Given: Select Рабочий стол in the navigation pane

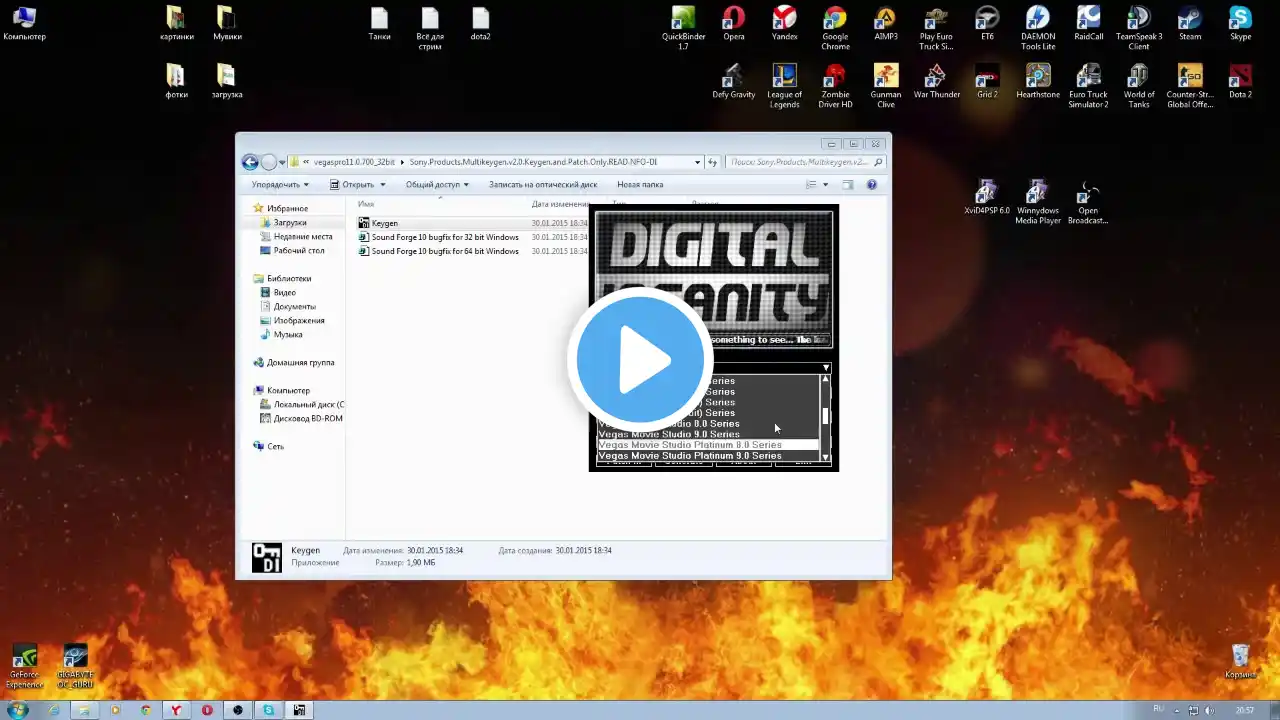Looking at the screenshot, I should click(298, 251).
